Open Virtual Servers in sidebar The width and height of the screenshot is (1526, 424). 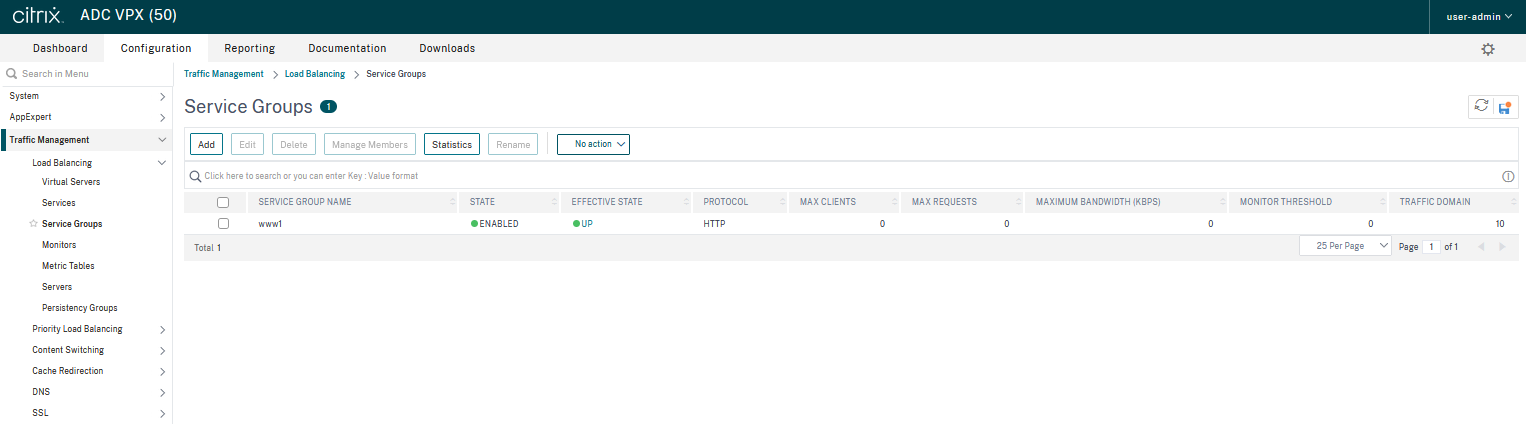[71, 182]
